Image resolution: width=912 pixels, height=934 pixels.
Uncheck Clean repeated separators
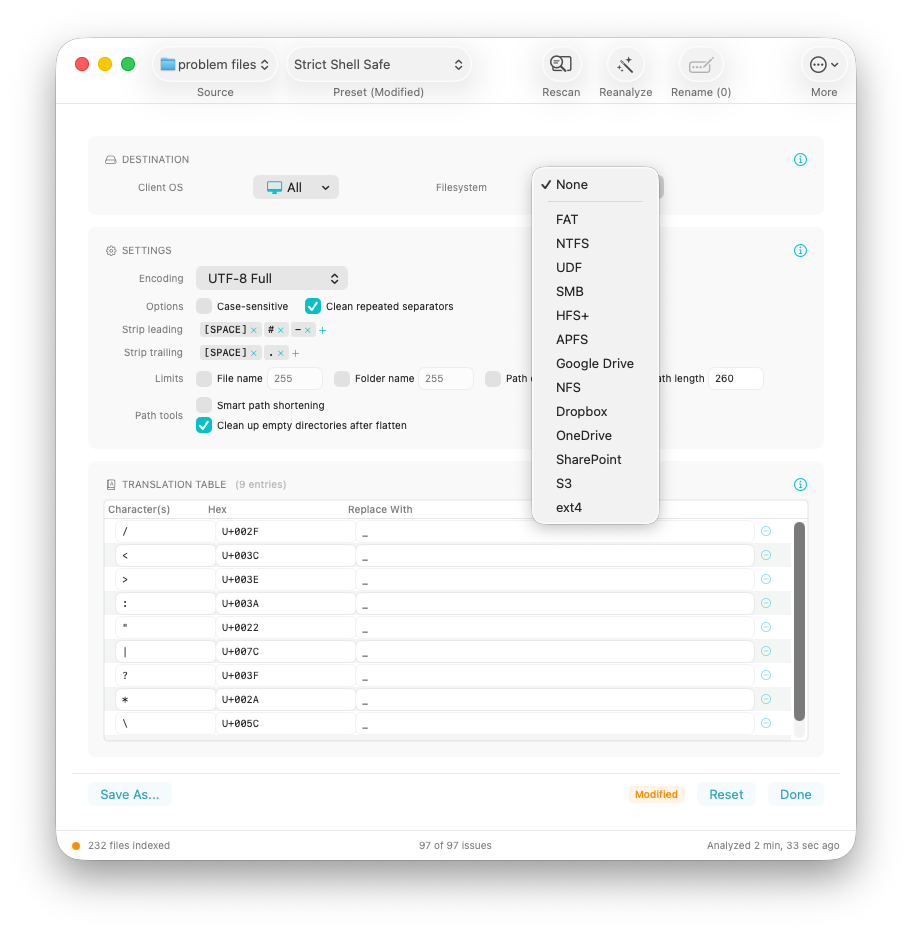pyautogui.click(x=313, y=306)
